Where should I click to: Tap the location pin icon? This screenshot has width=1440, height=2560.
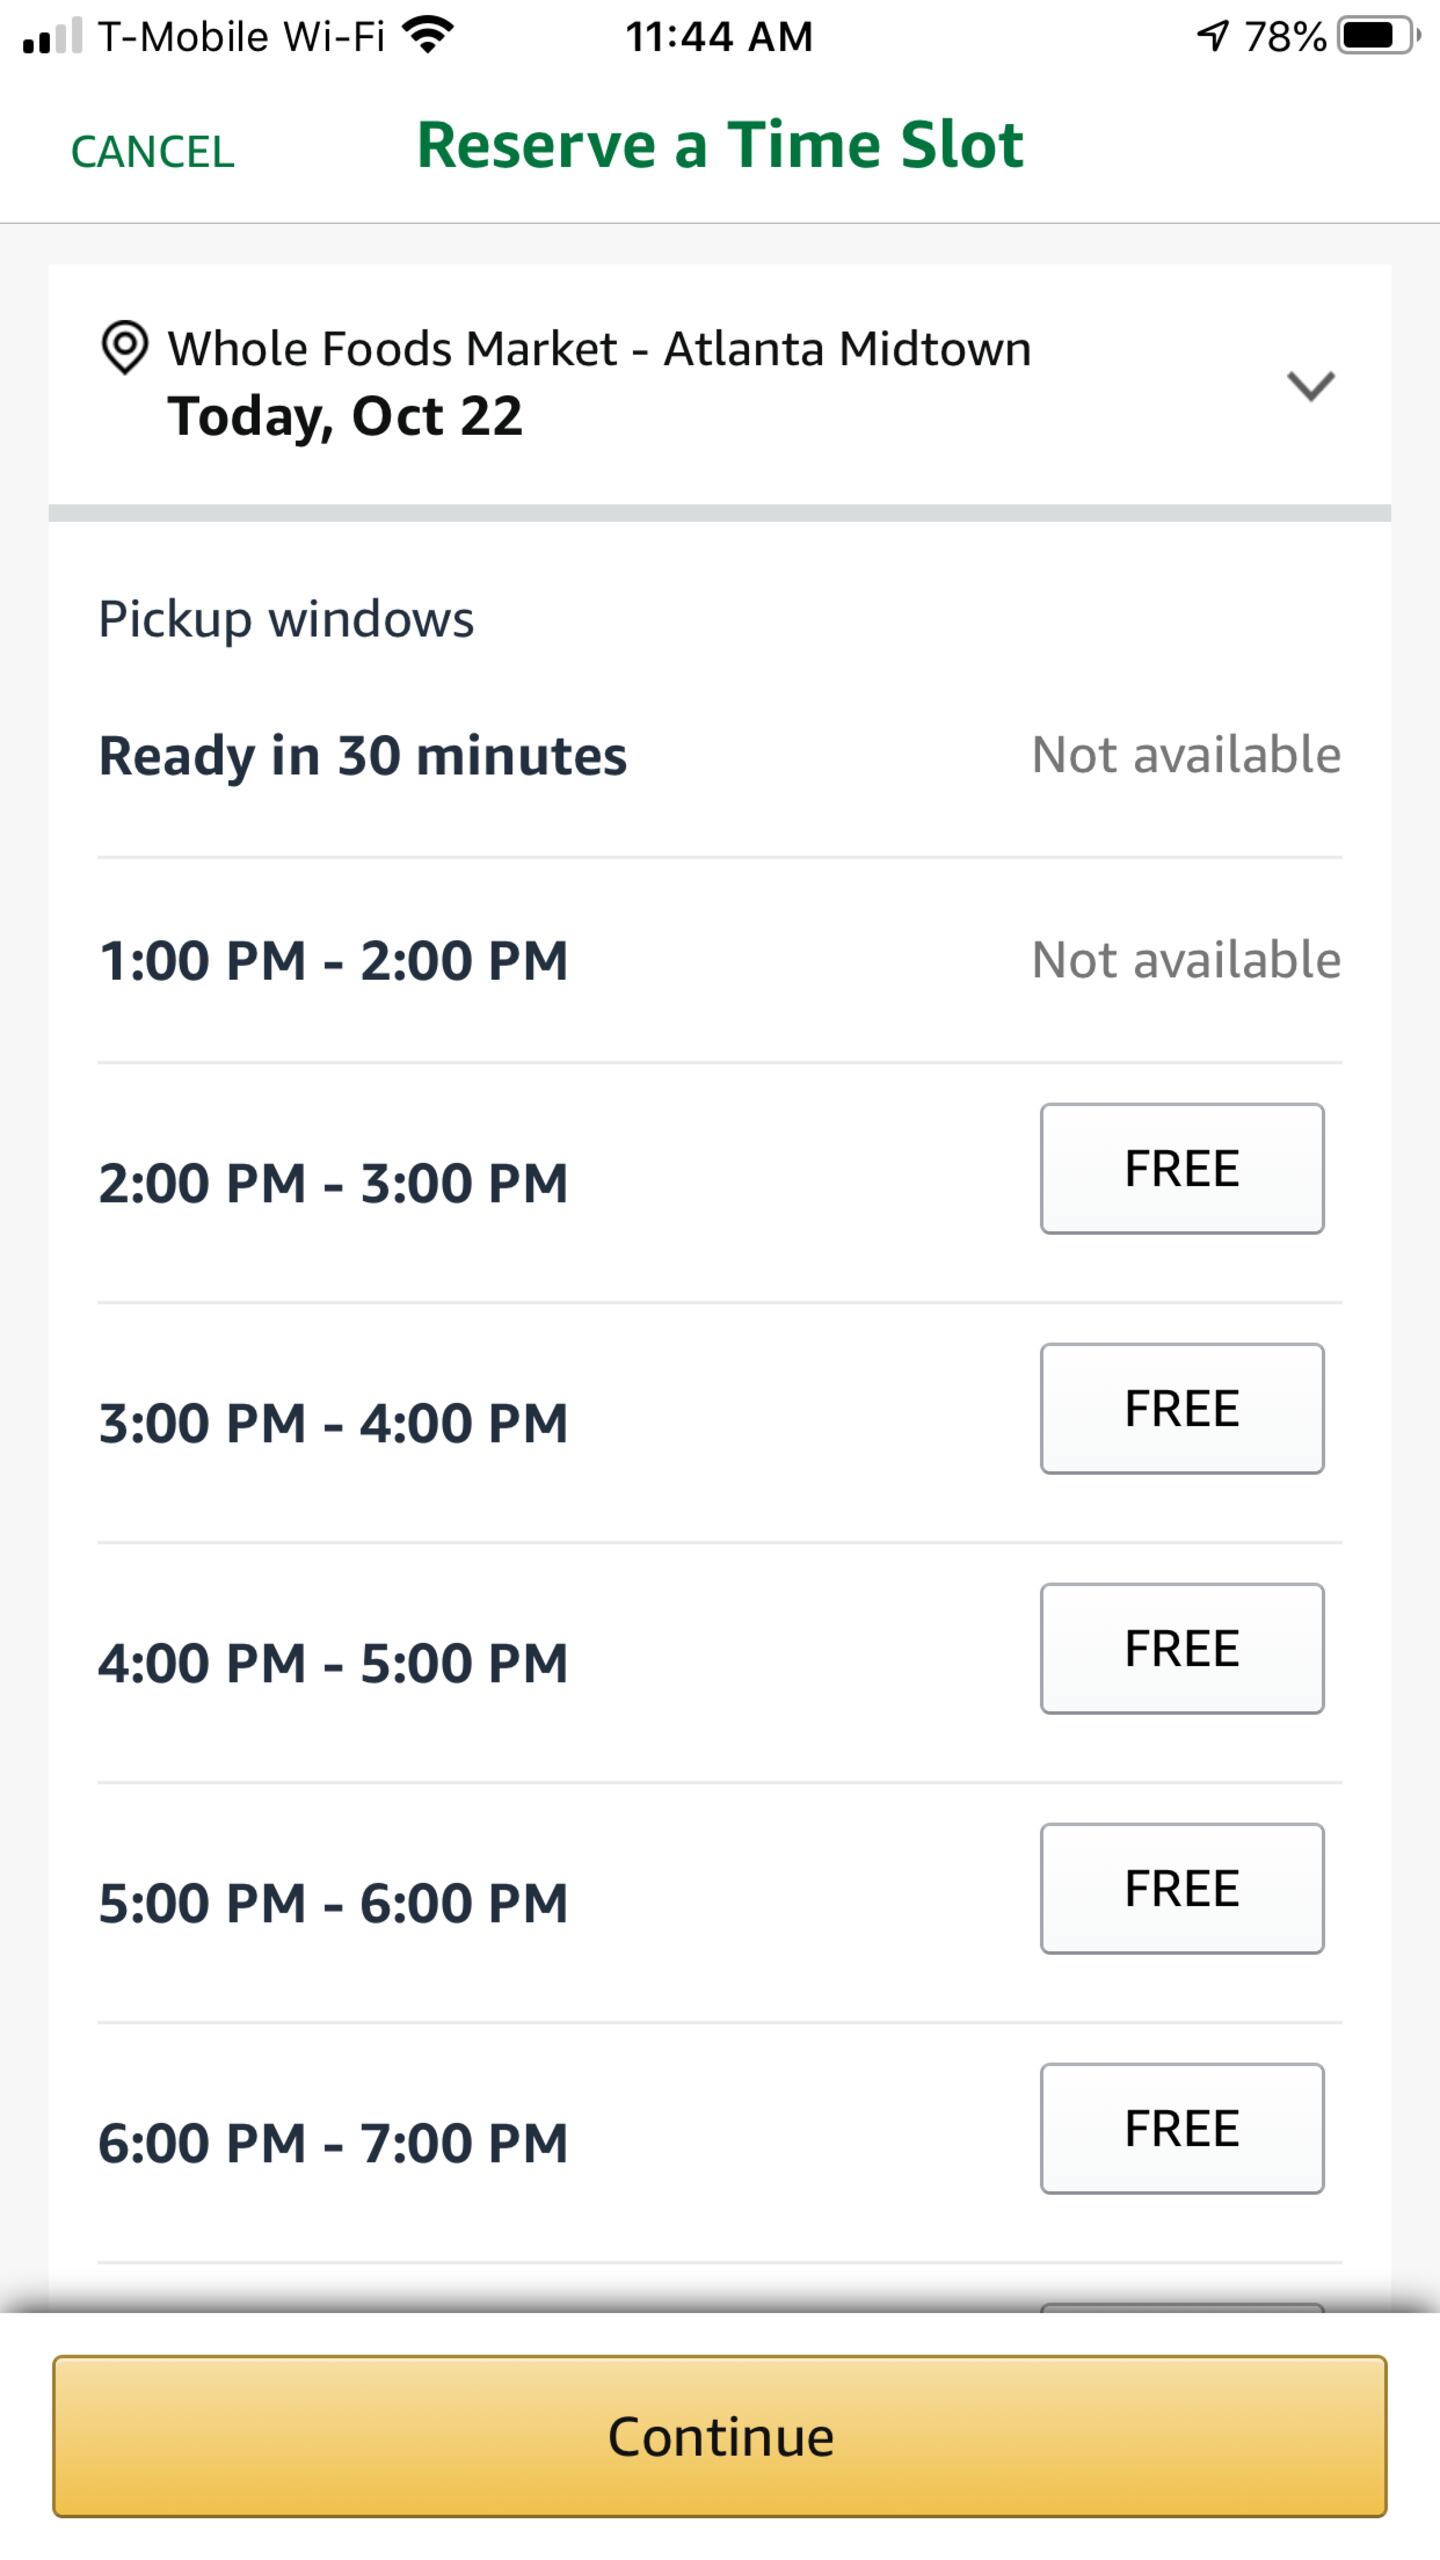tap(125, 347)
